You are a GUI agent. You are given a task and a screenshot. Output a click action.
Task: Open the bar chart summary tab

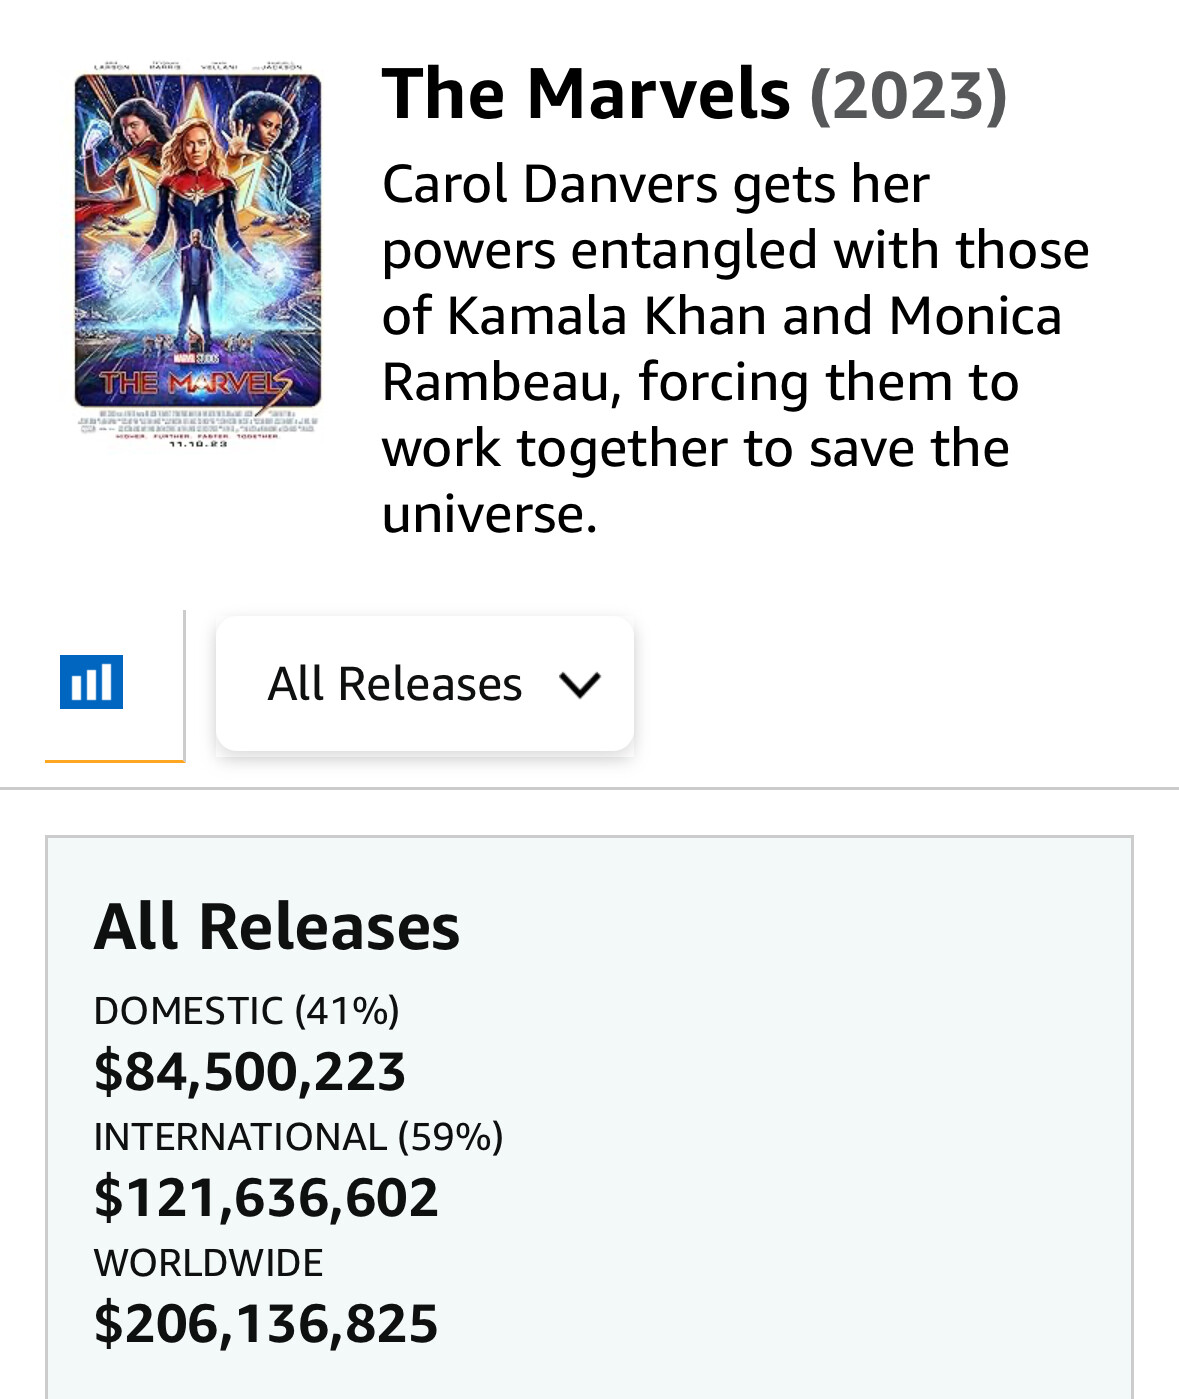point(91,683)
